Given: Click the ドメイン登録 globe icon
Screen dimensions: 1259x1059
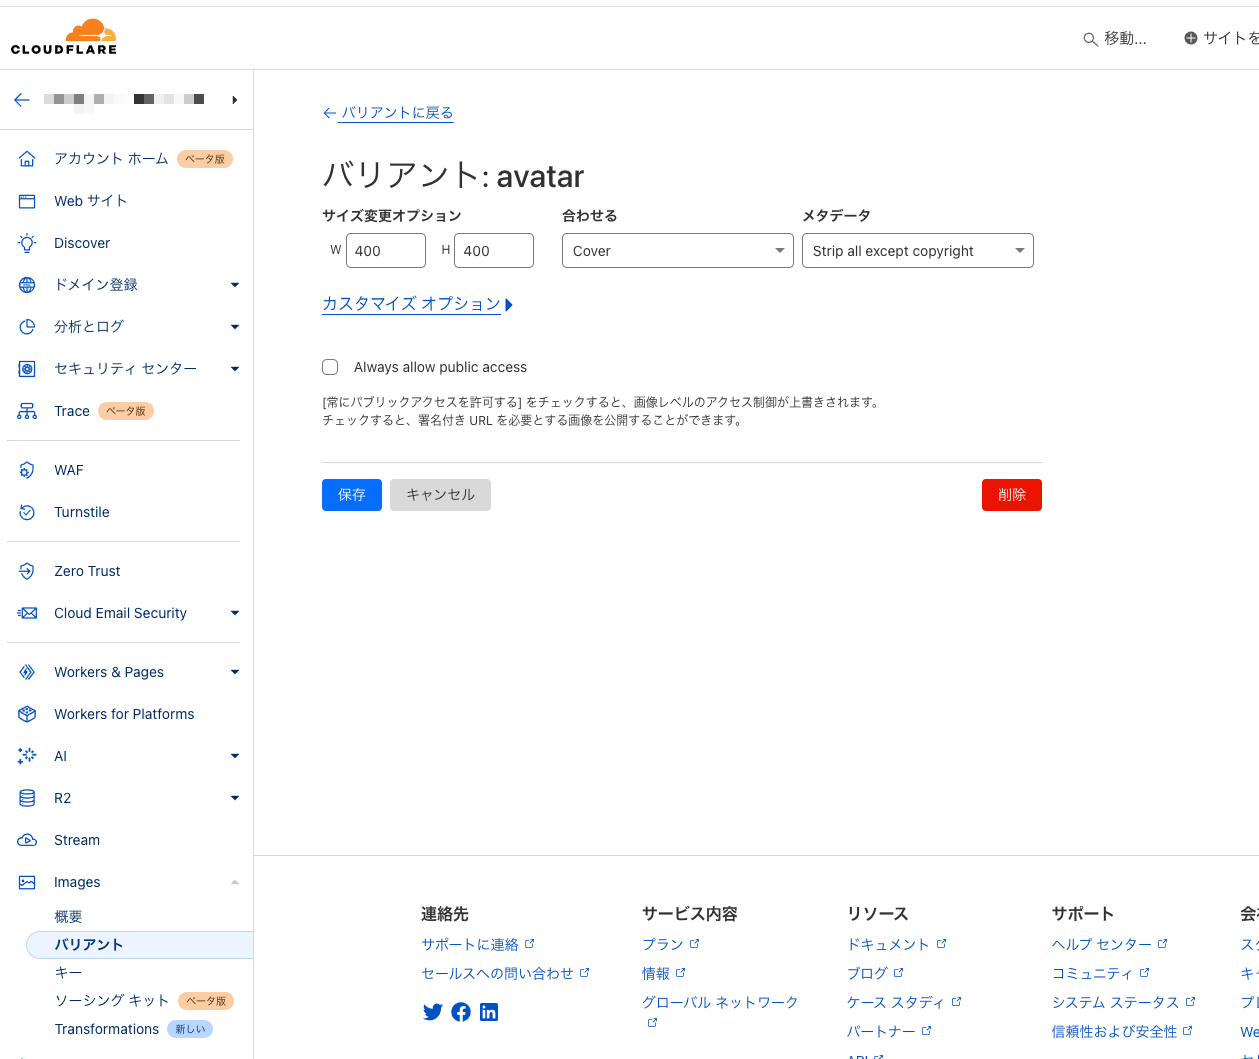Looking at the screenshot, I should pyautogui.click(x=27, y=285).
